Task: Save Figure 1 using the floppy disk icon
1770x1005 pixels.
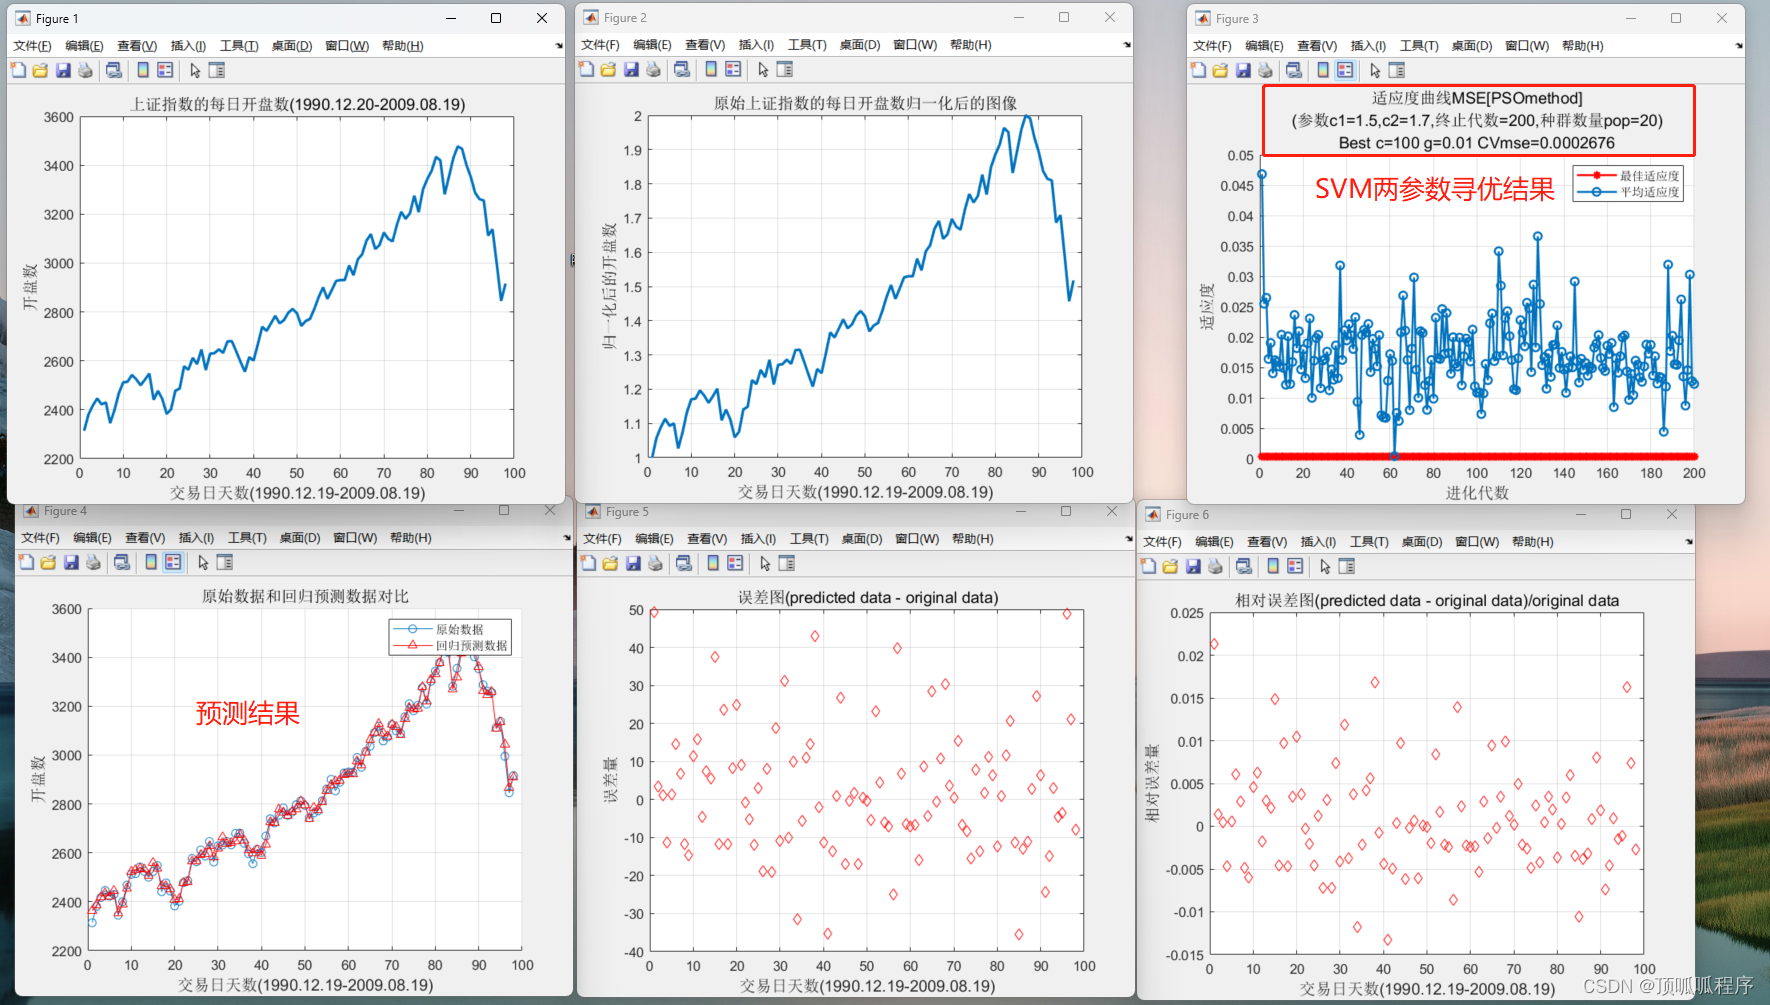Action: click(63, 70)
